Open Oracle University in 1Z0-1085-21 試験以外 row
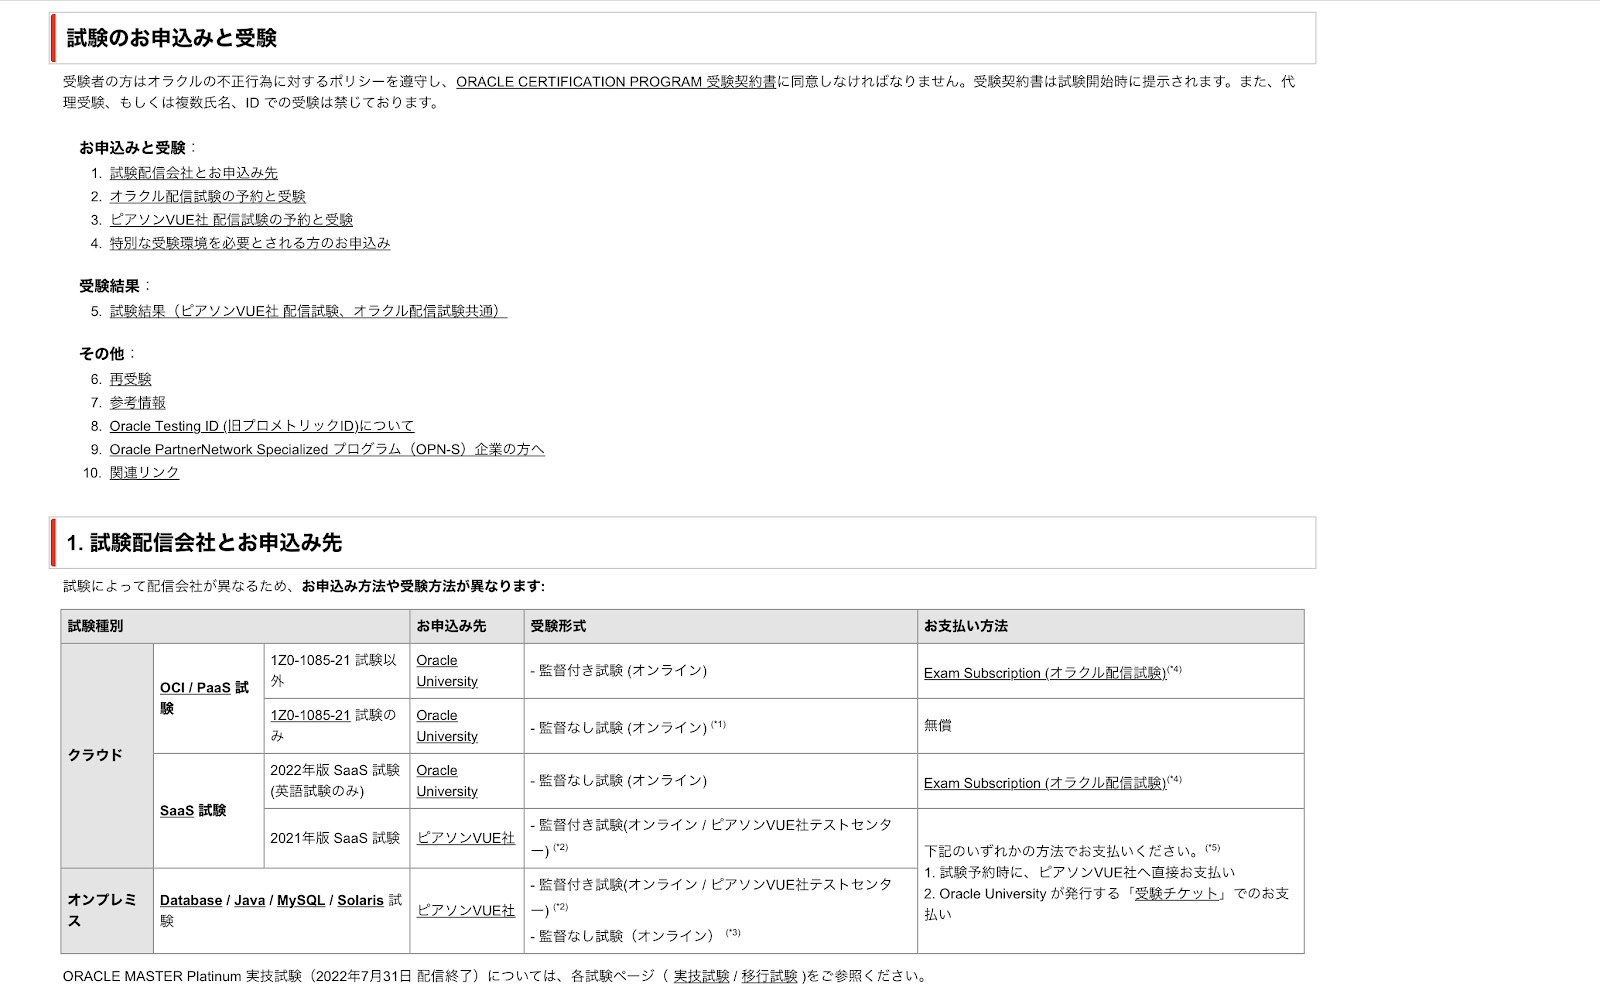Image resolution: width=1600 pixels, height=994 pixels. tap(447, 671)
